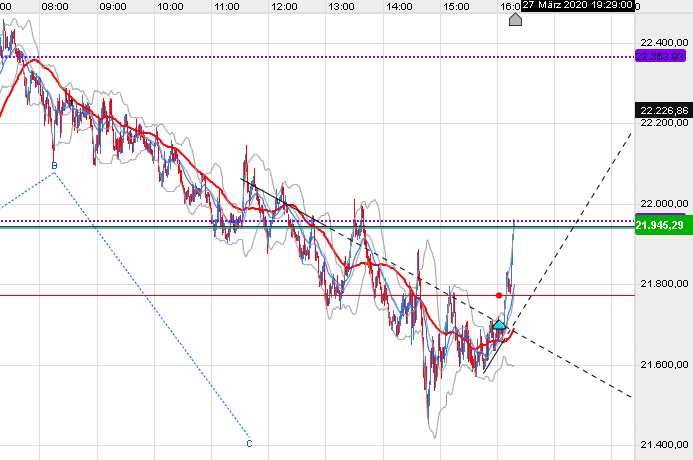Click the date tooltip 27 März 2020 19:29:00
Screen dimensions: 693x460
[577, 5]
